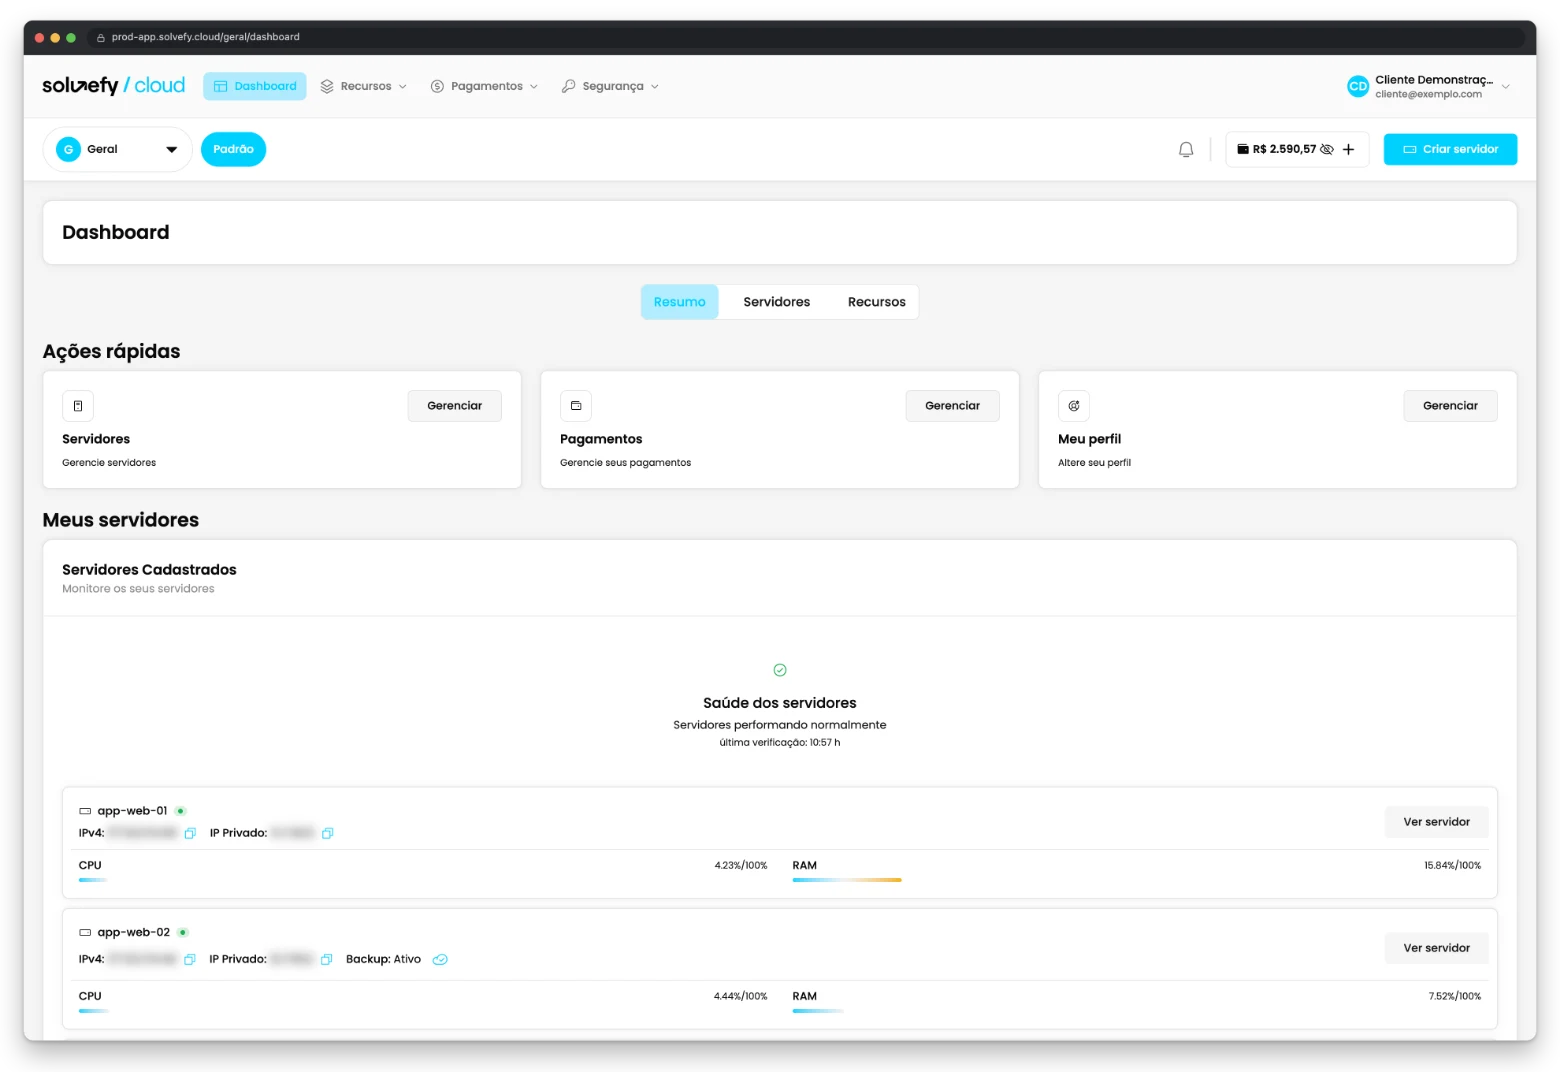Screen dimensions: 1560x1072
Task: Click Ver servidor for app-web-02
Action: 1437,948
